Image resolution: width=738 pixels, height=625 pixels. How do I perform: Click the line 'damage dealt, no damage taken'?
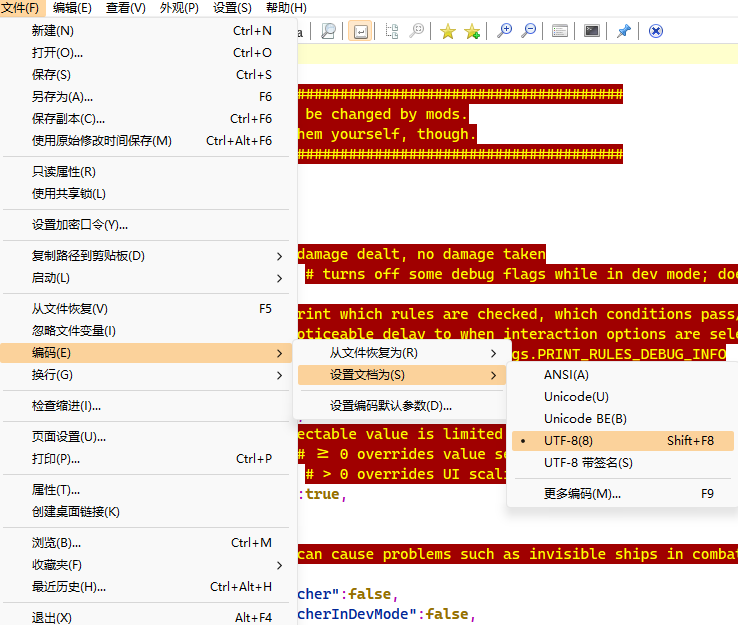(x=422, y=254)
